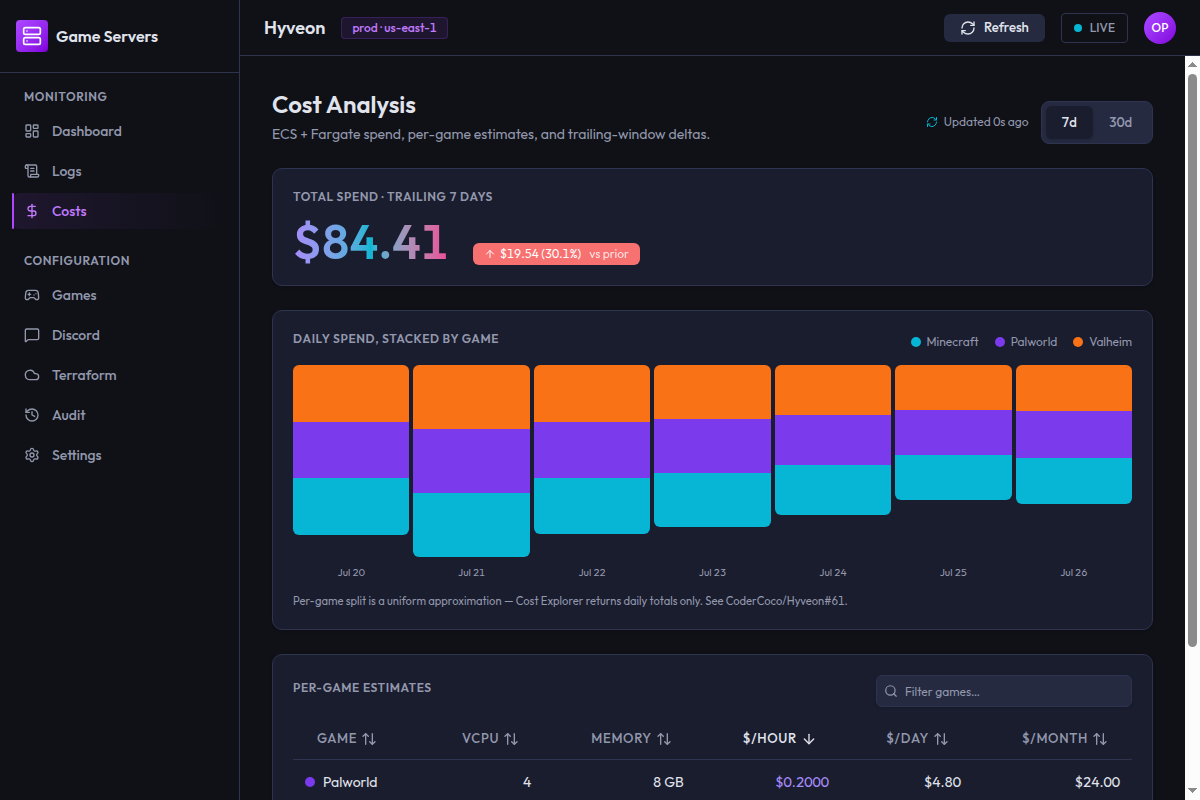
Task: Click the Settings gear icon
Action: [x=32, y=455]
